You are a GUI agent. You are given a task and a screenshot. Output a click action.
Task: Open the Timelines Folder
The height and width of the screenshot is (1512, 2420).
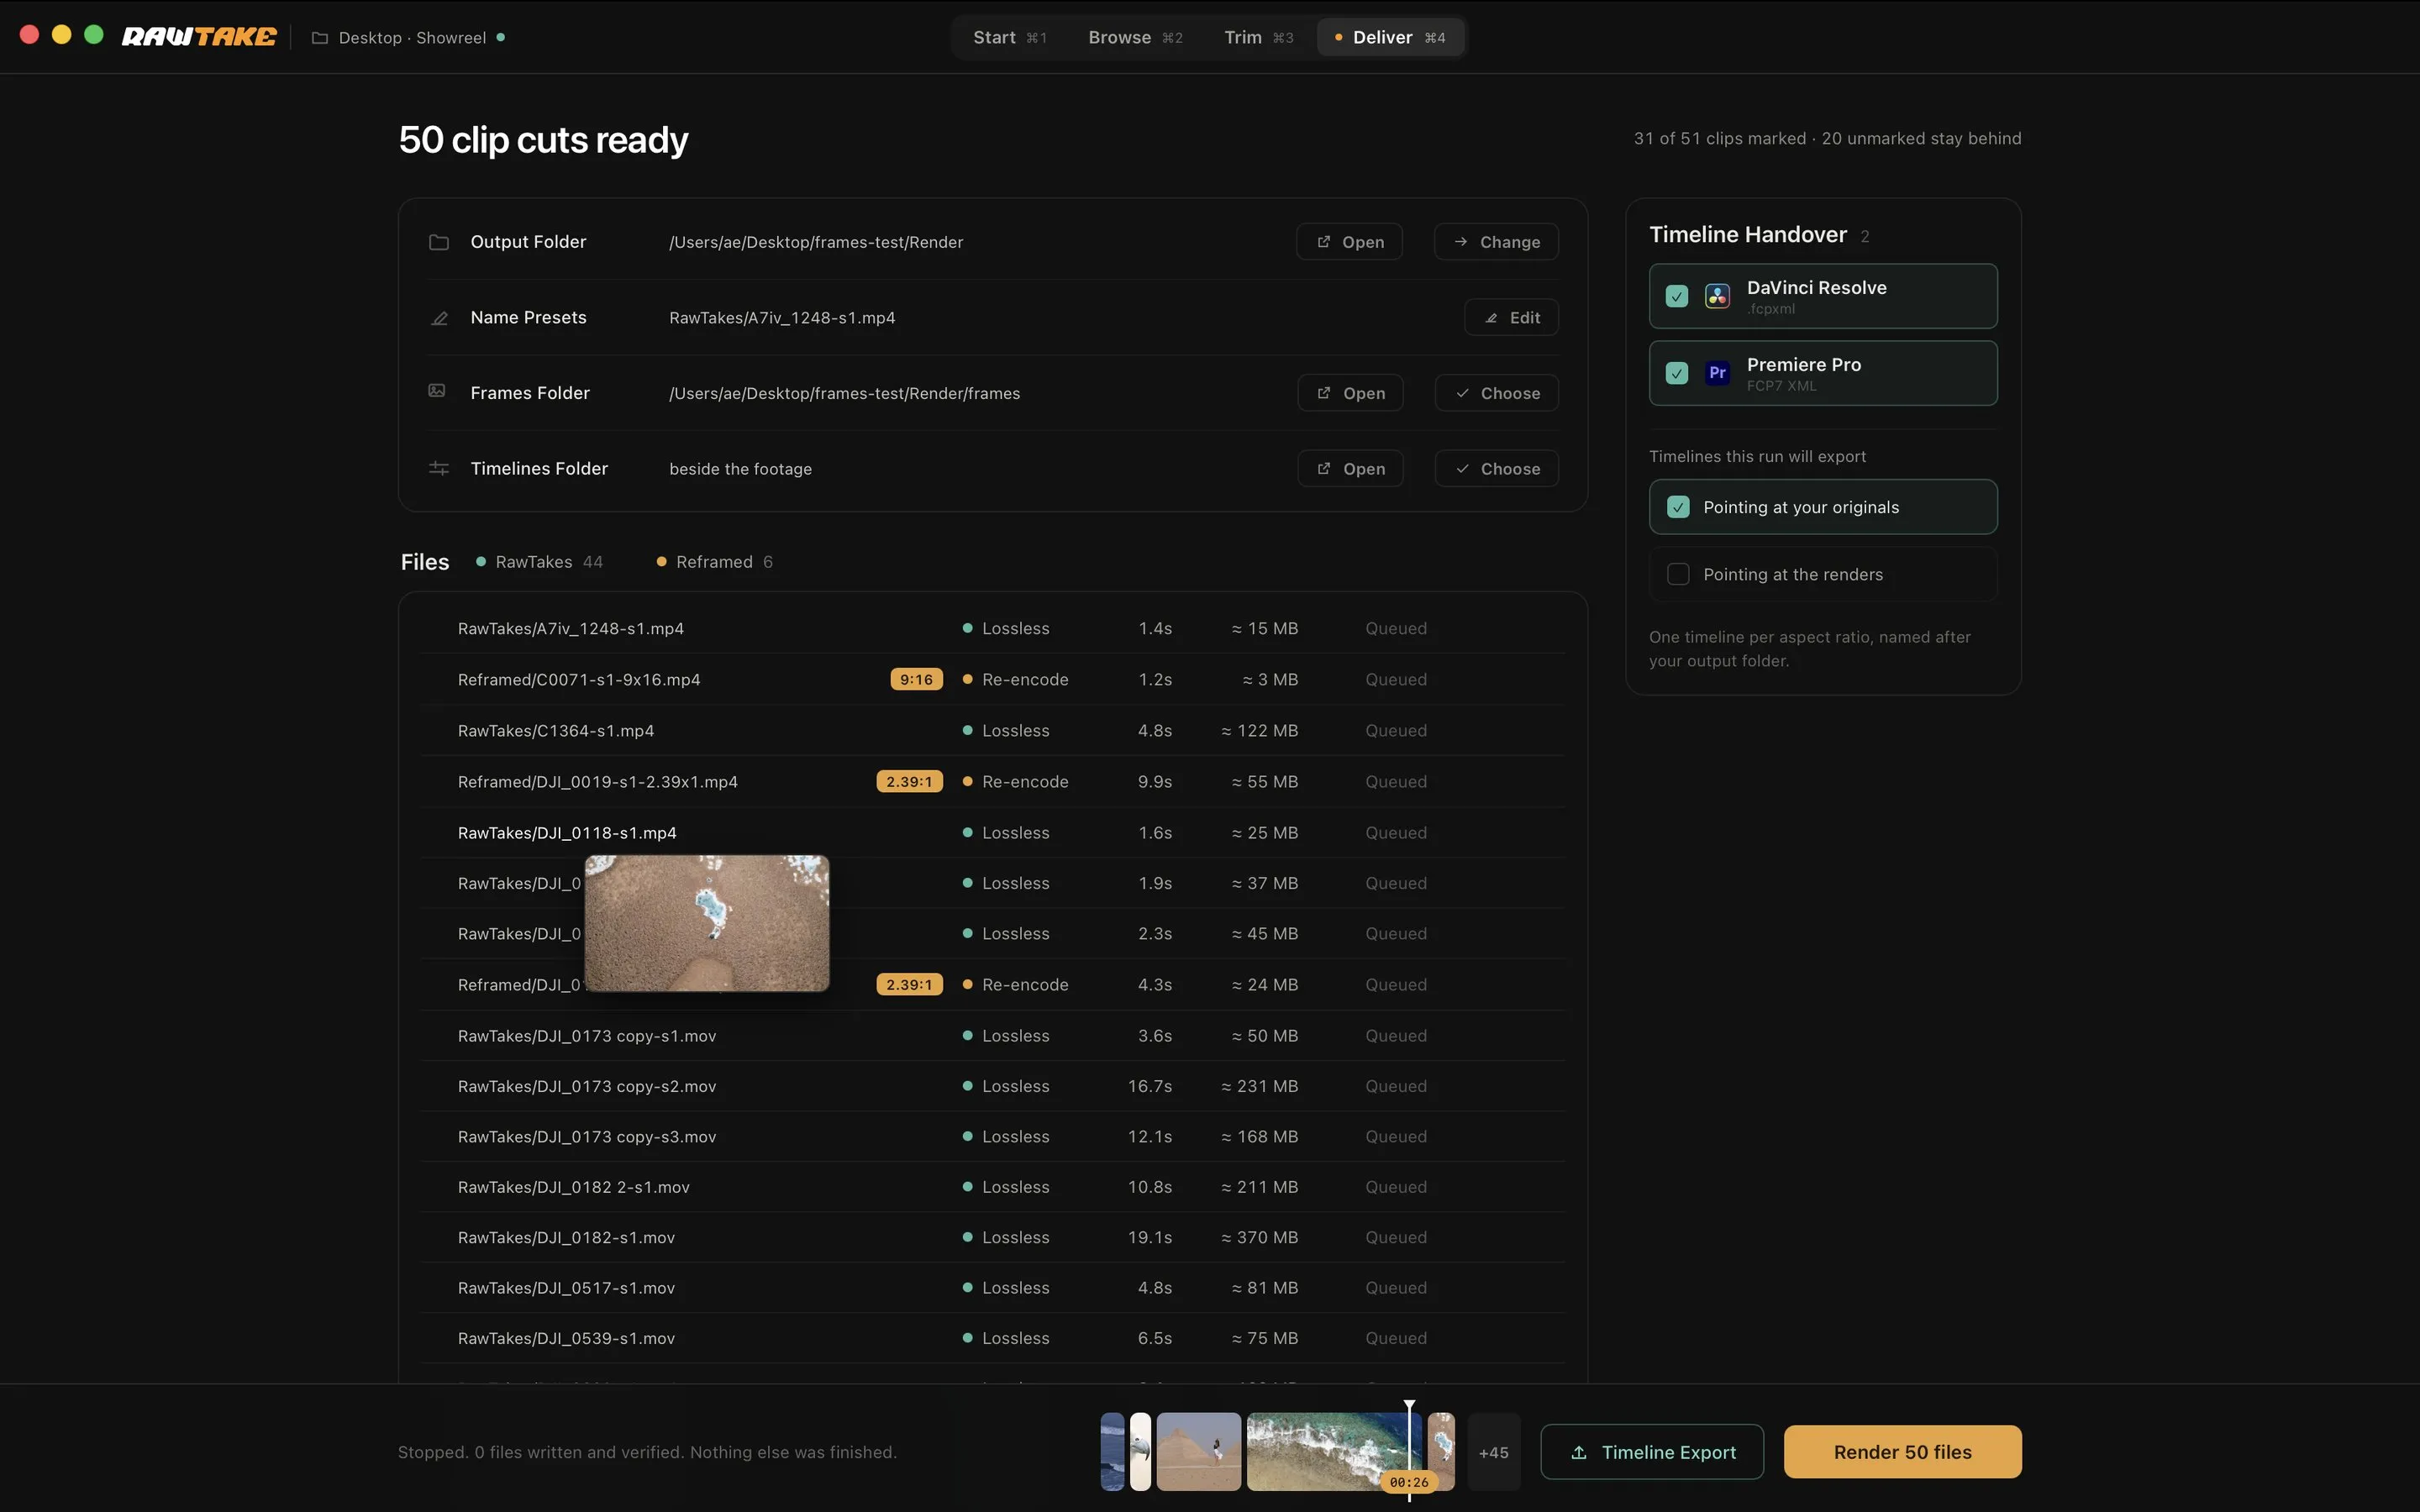pos(1350,469)
